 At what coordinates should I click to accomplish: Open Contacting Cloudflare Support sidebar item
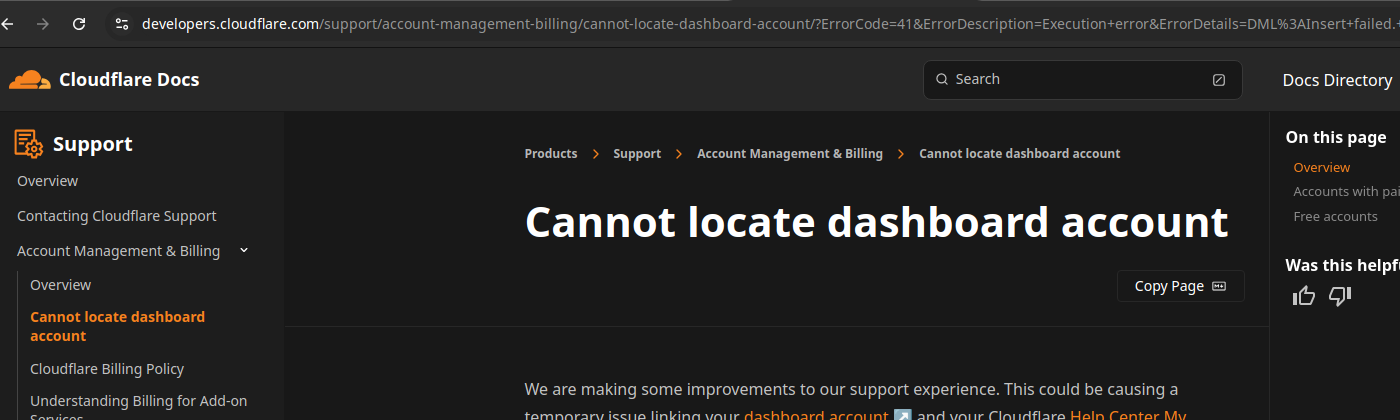[x=116, y=216]
